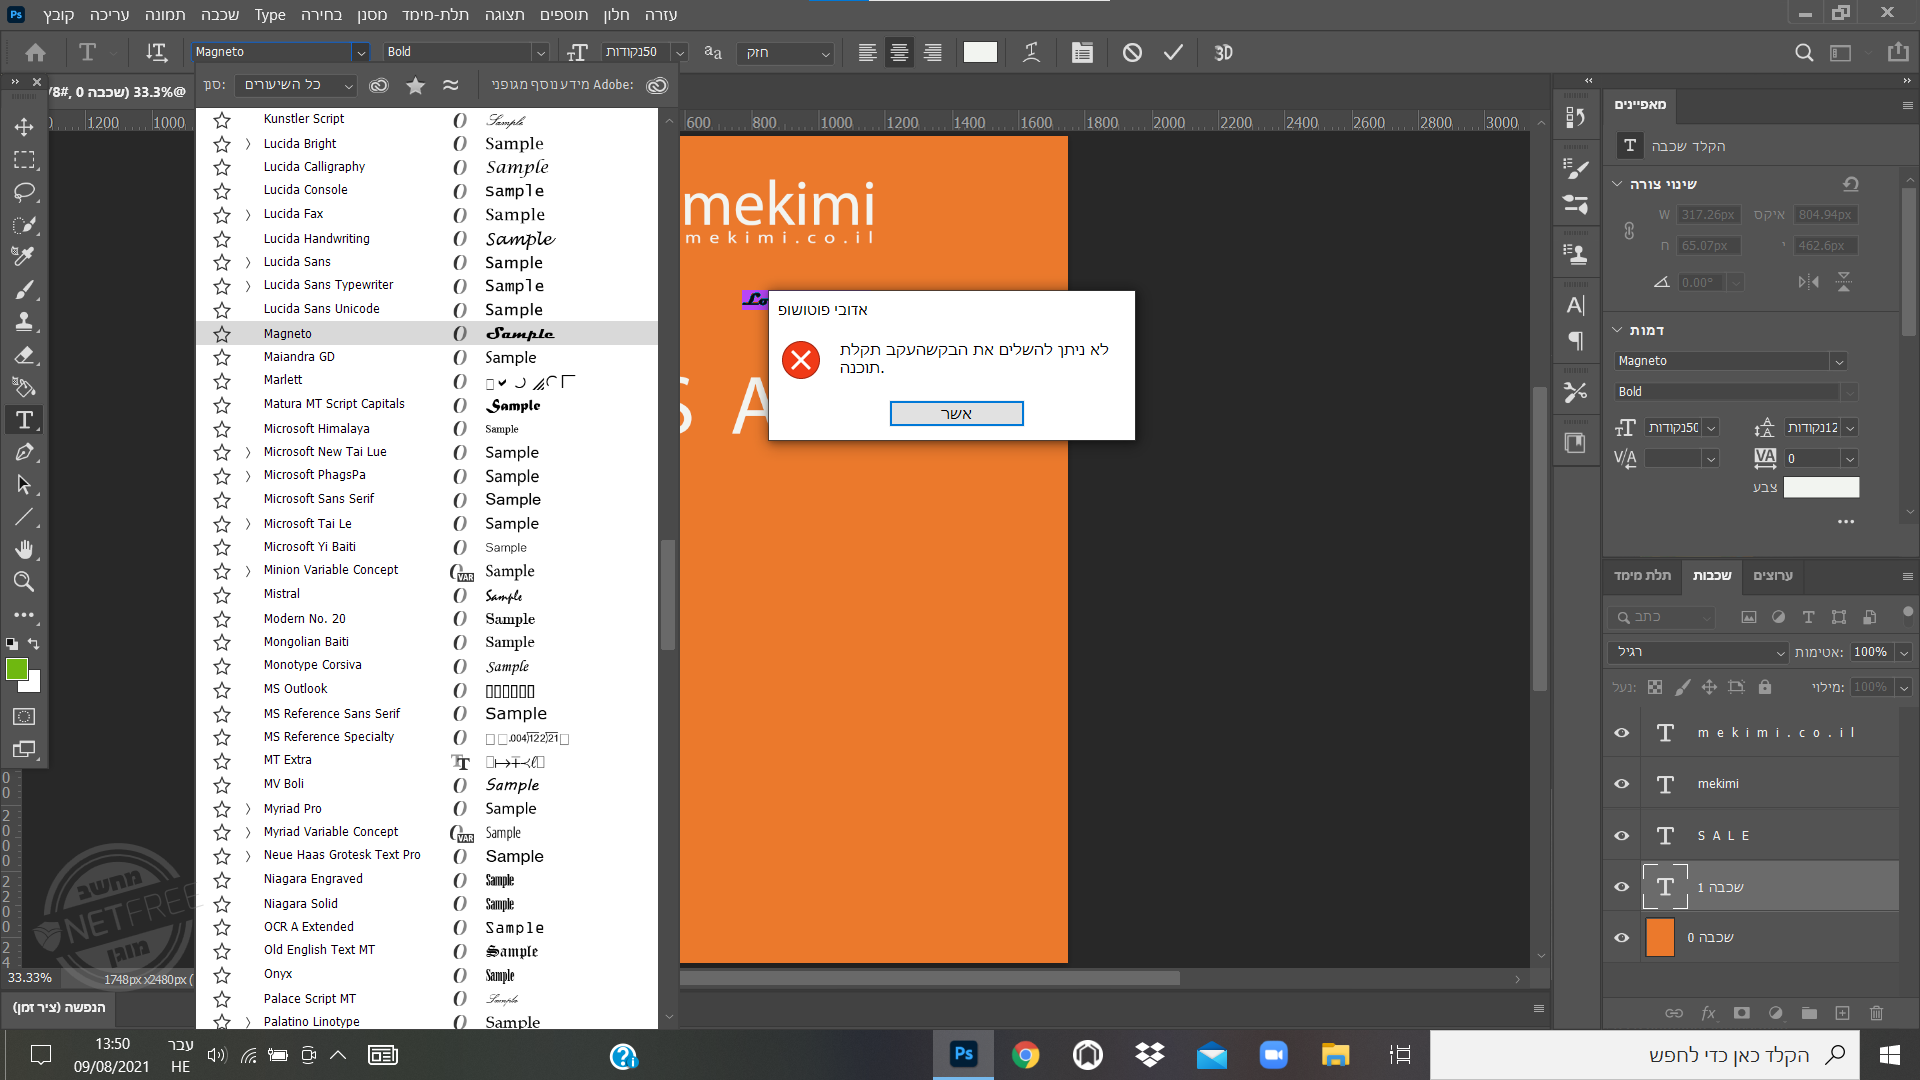Click the Home icon in options bar
1920x1080 pixels.
(x=36, y=52)
